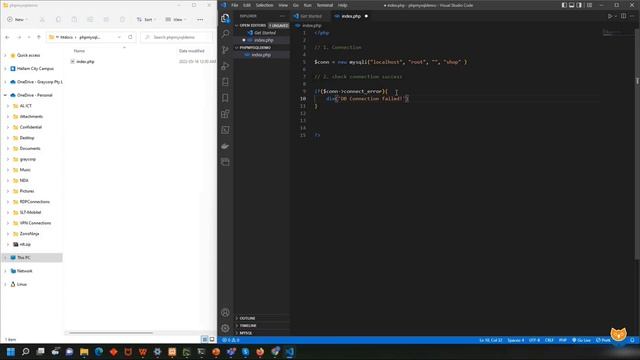Open Visual Studio Code from taskbar
This screenshot has width=640, height=360.
tap(290, 352)
